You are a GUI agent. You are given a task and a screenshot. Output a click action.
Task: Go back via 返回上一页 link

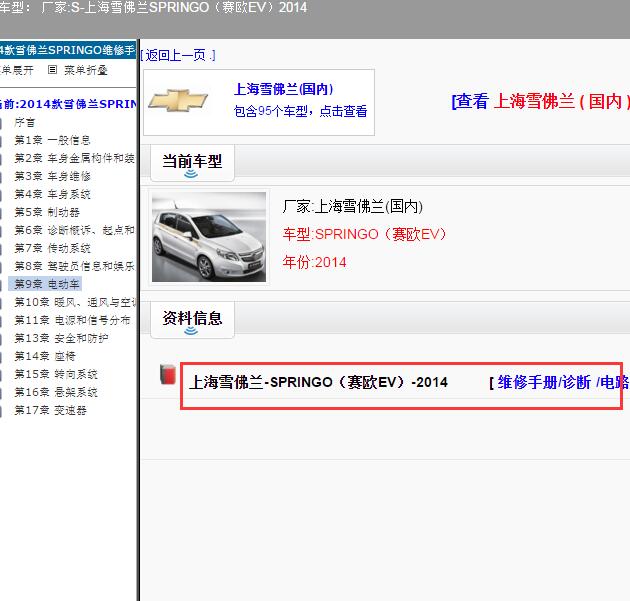(x=178, y=55)
